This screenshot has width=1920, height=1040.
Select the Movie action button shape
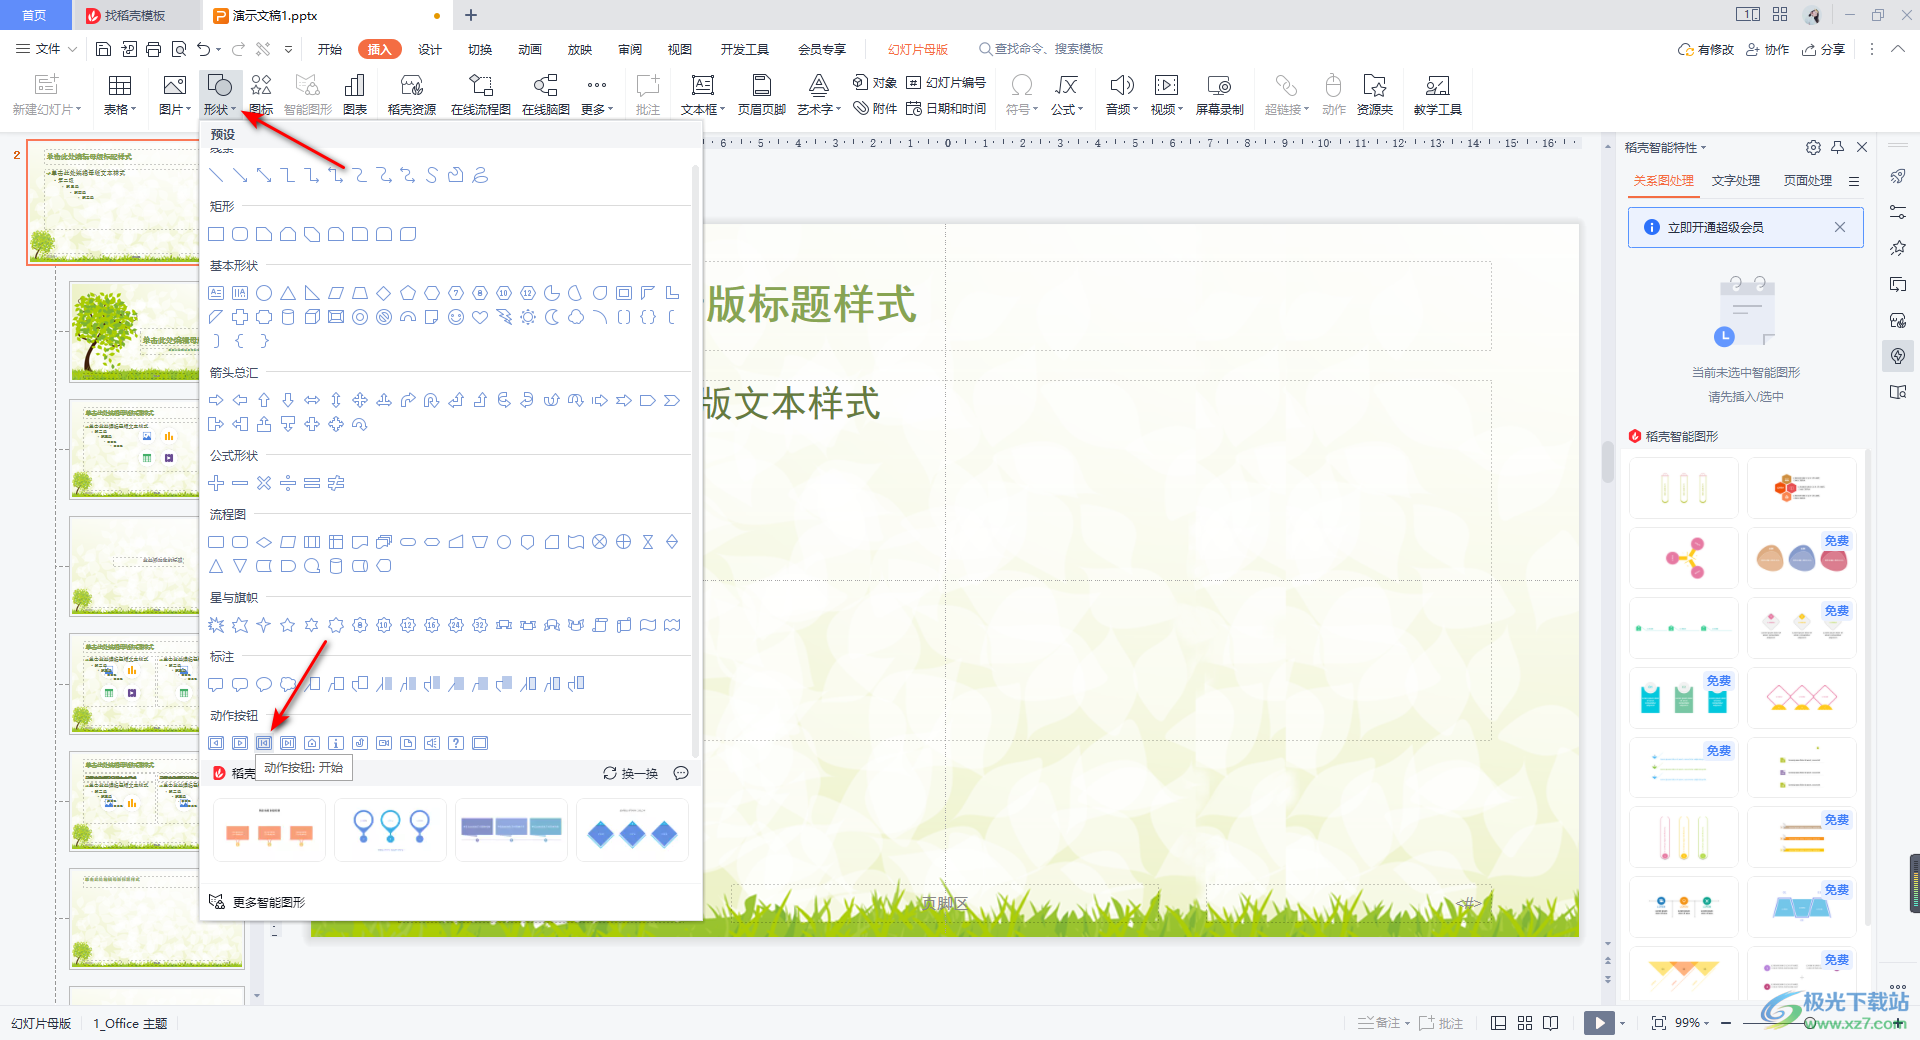pos(384,743)
